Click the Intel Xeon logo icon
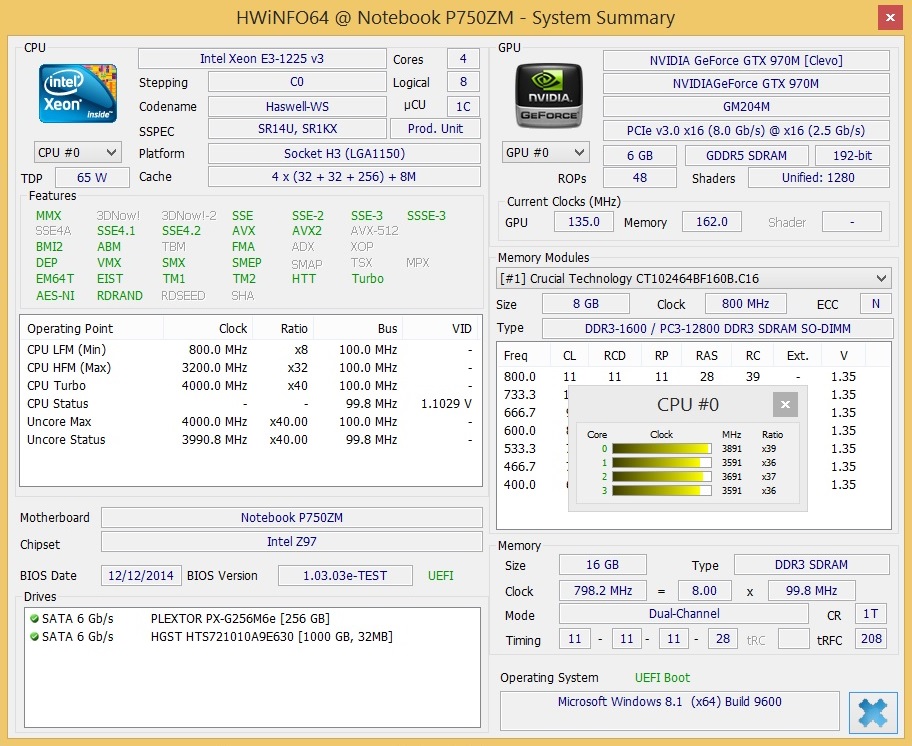The width and height of the screenshot is (912, 746). point(78,93)
